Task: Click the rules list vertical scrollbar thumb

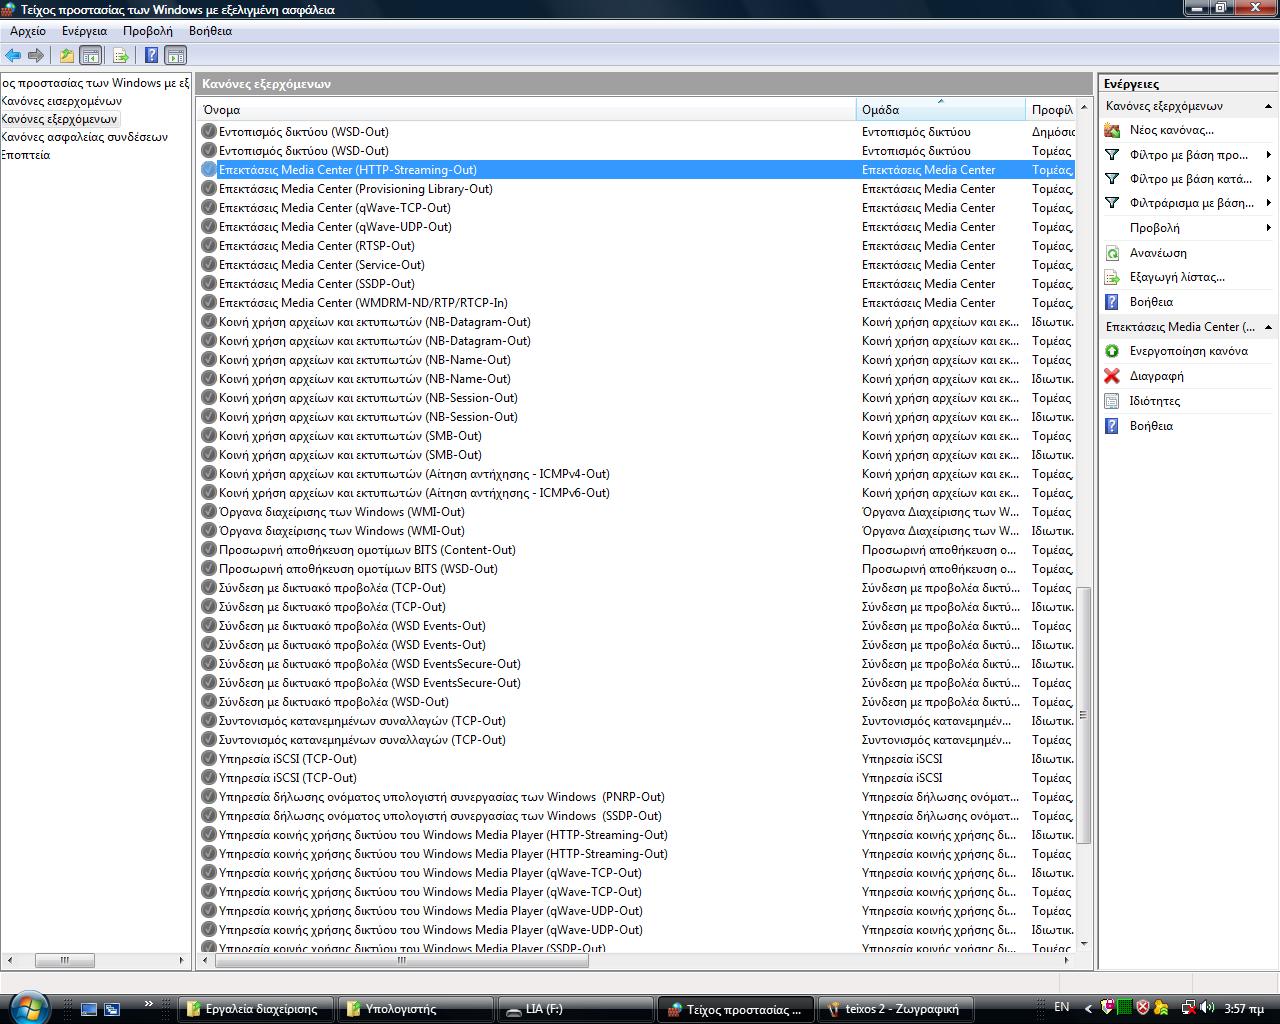Action: pos(1083,715)
